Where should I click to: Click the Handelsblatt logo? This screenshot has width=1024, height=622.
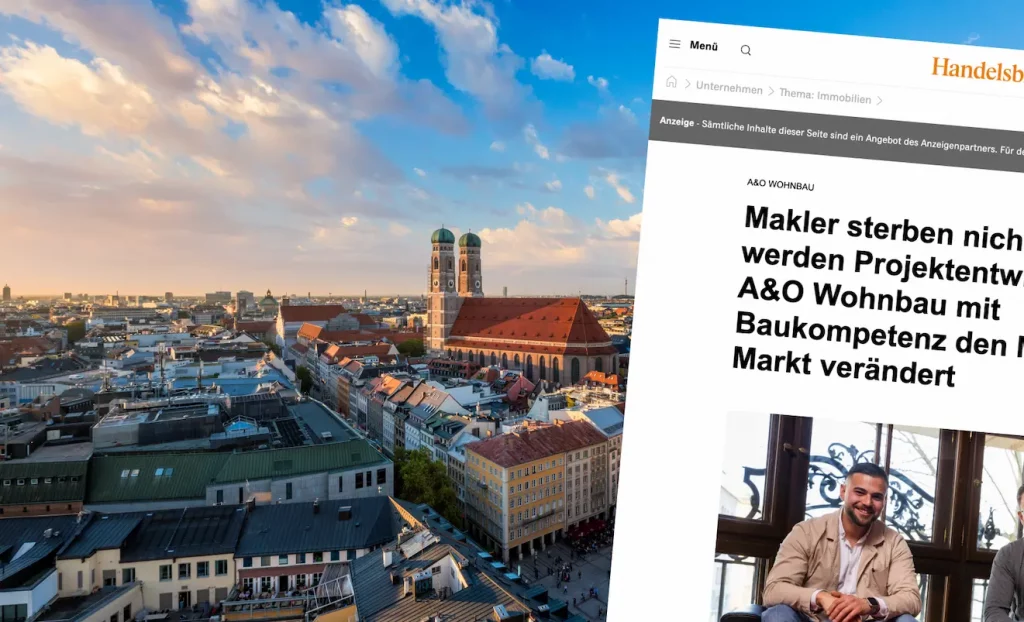976,70
